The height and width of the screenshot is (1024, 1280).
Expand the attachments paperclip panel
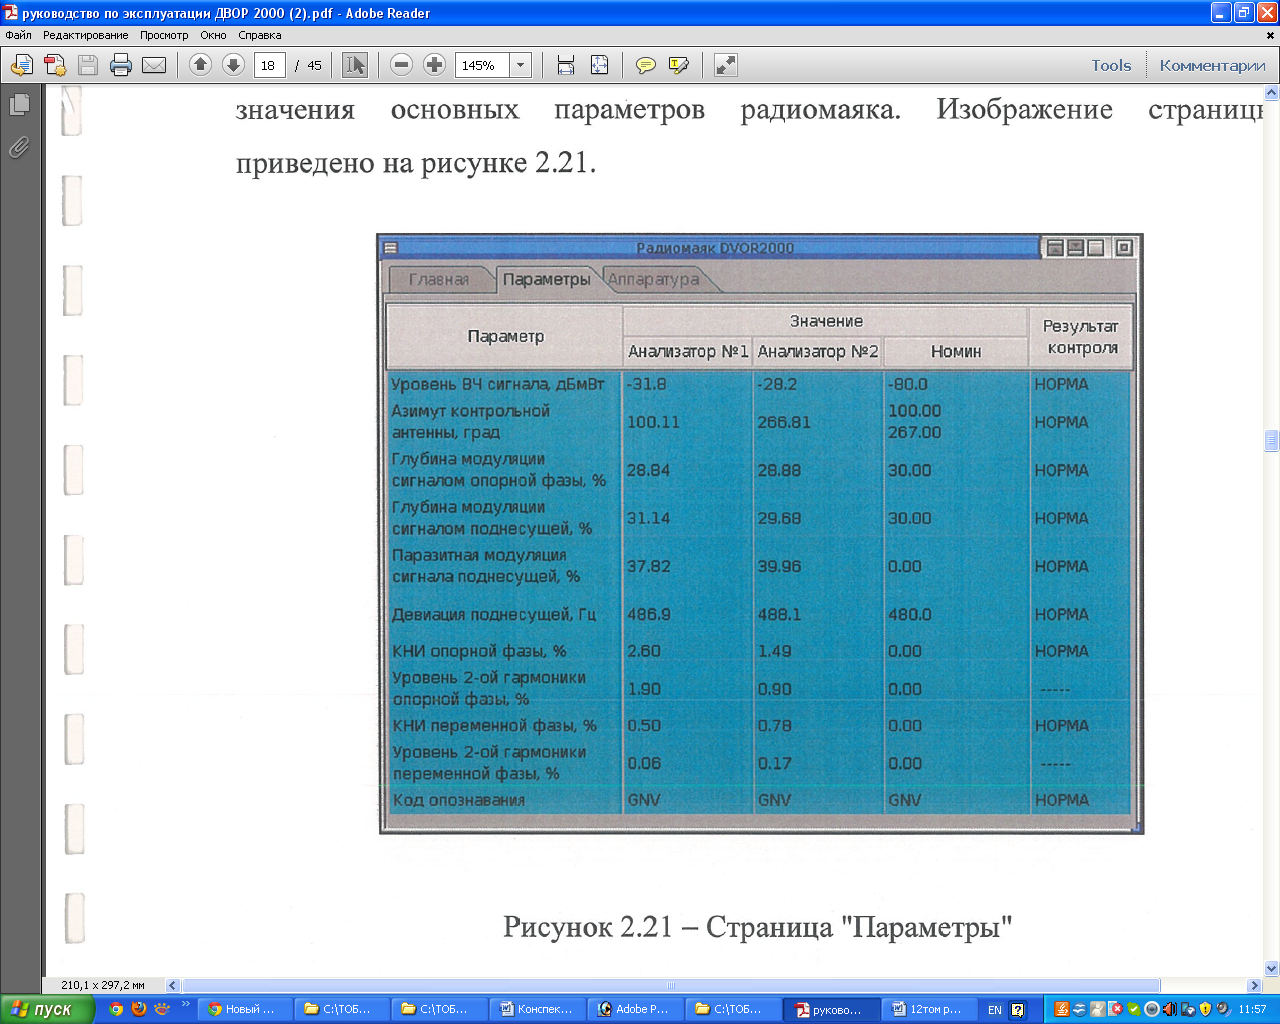pos(19,148)
